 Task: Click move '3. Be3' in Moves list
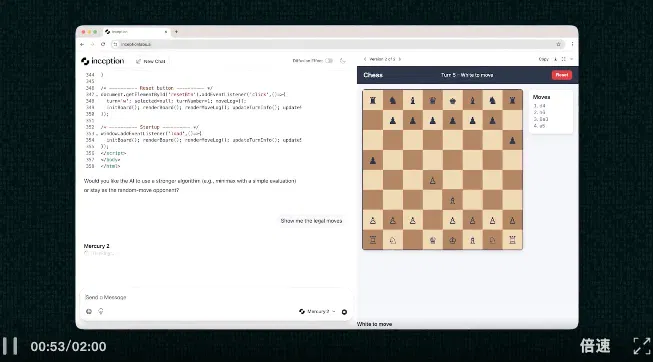pyautogui.click(x=541, y=119)
